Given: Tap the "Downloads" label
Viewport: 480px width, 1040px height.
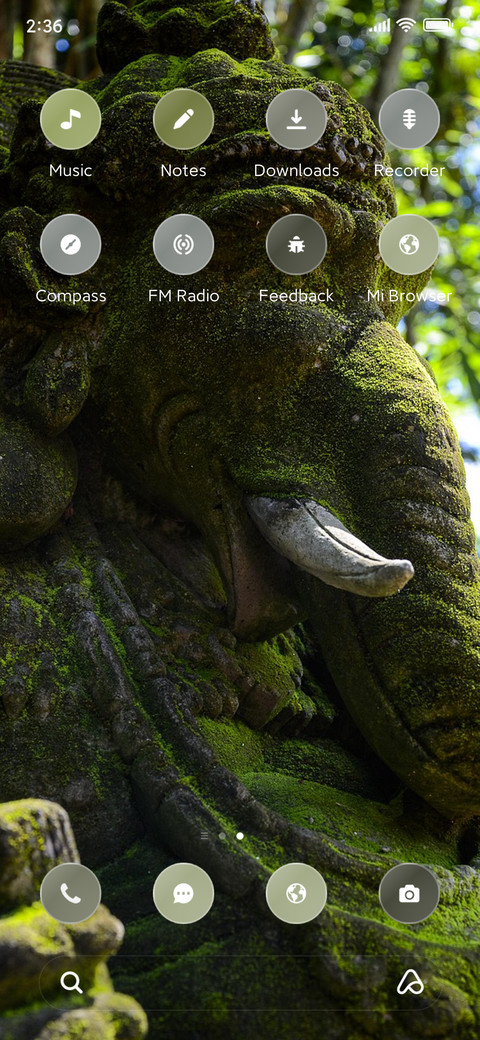Looking at the screenshot, I should point(296,170).
